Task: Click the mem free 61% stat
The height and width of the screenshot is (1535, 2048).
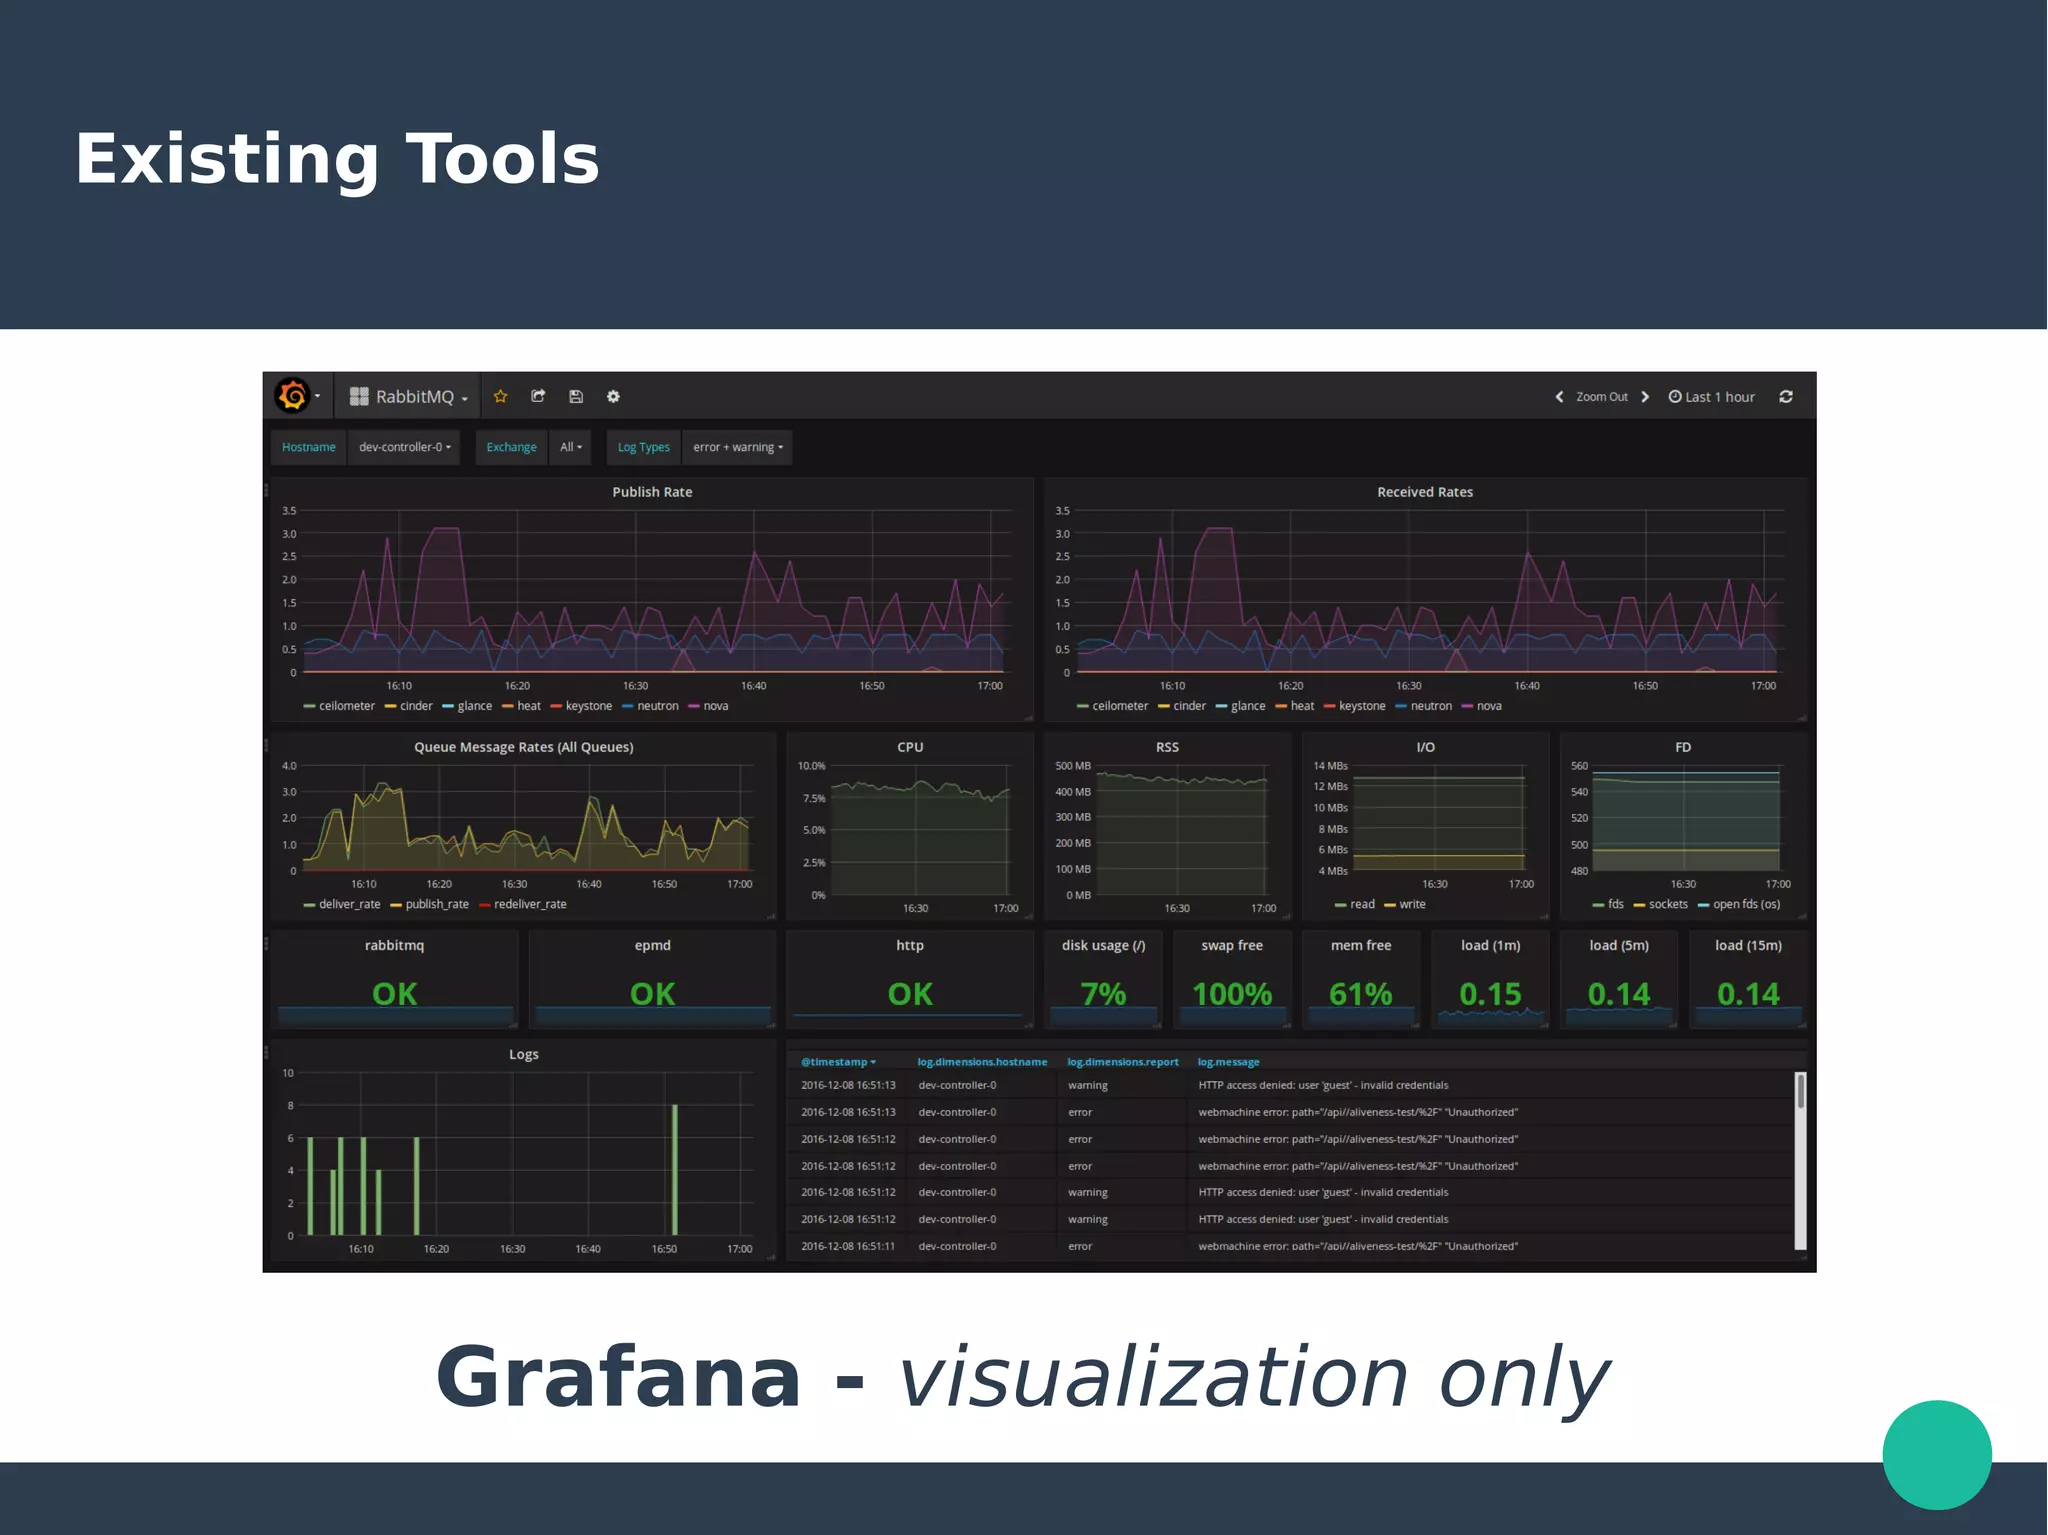Action: pos(1361,979)
